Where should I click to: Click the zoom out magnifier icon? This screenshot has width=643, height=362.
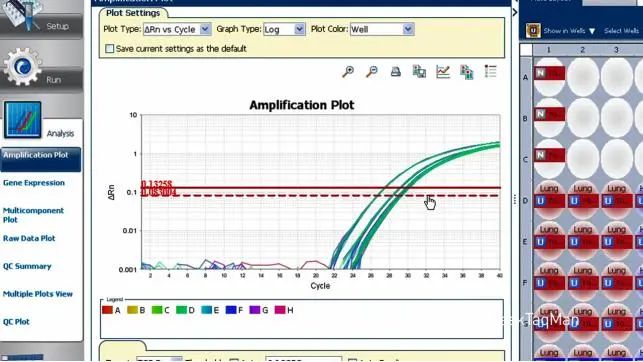pos(372,72)
